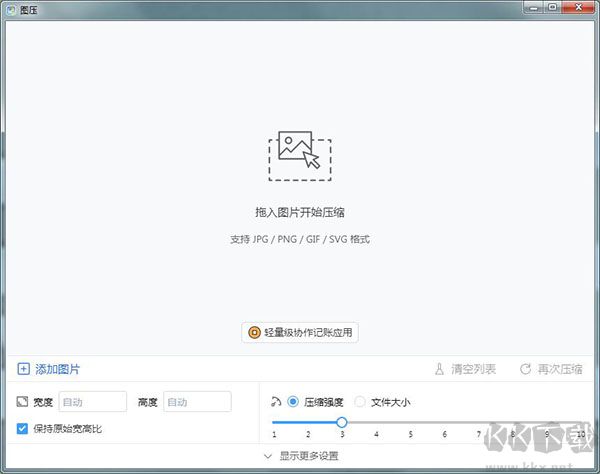The image size is (600, 474).
Task: Click the 宽度 width input field
Action: pyautogui.click(x=93, y=402)
